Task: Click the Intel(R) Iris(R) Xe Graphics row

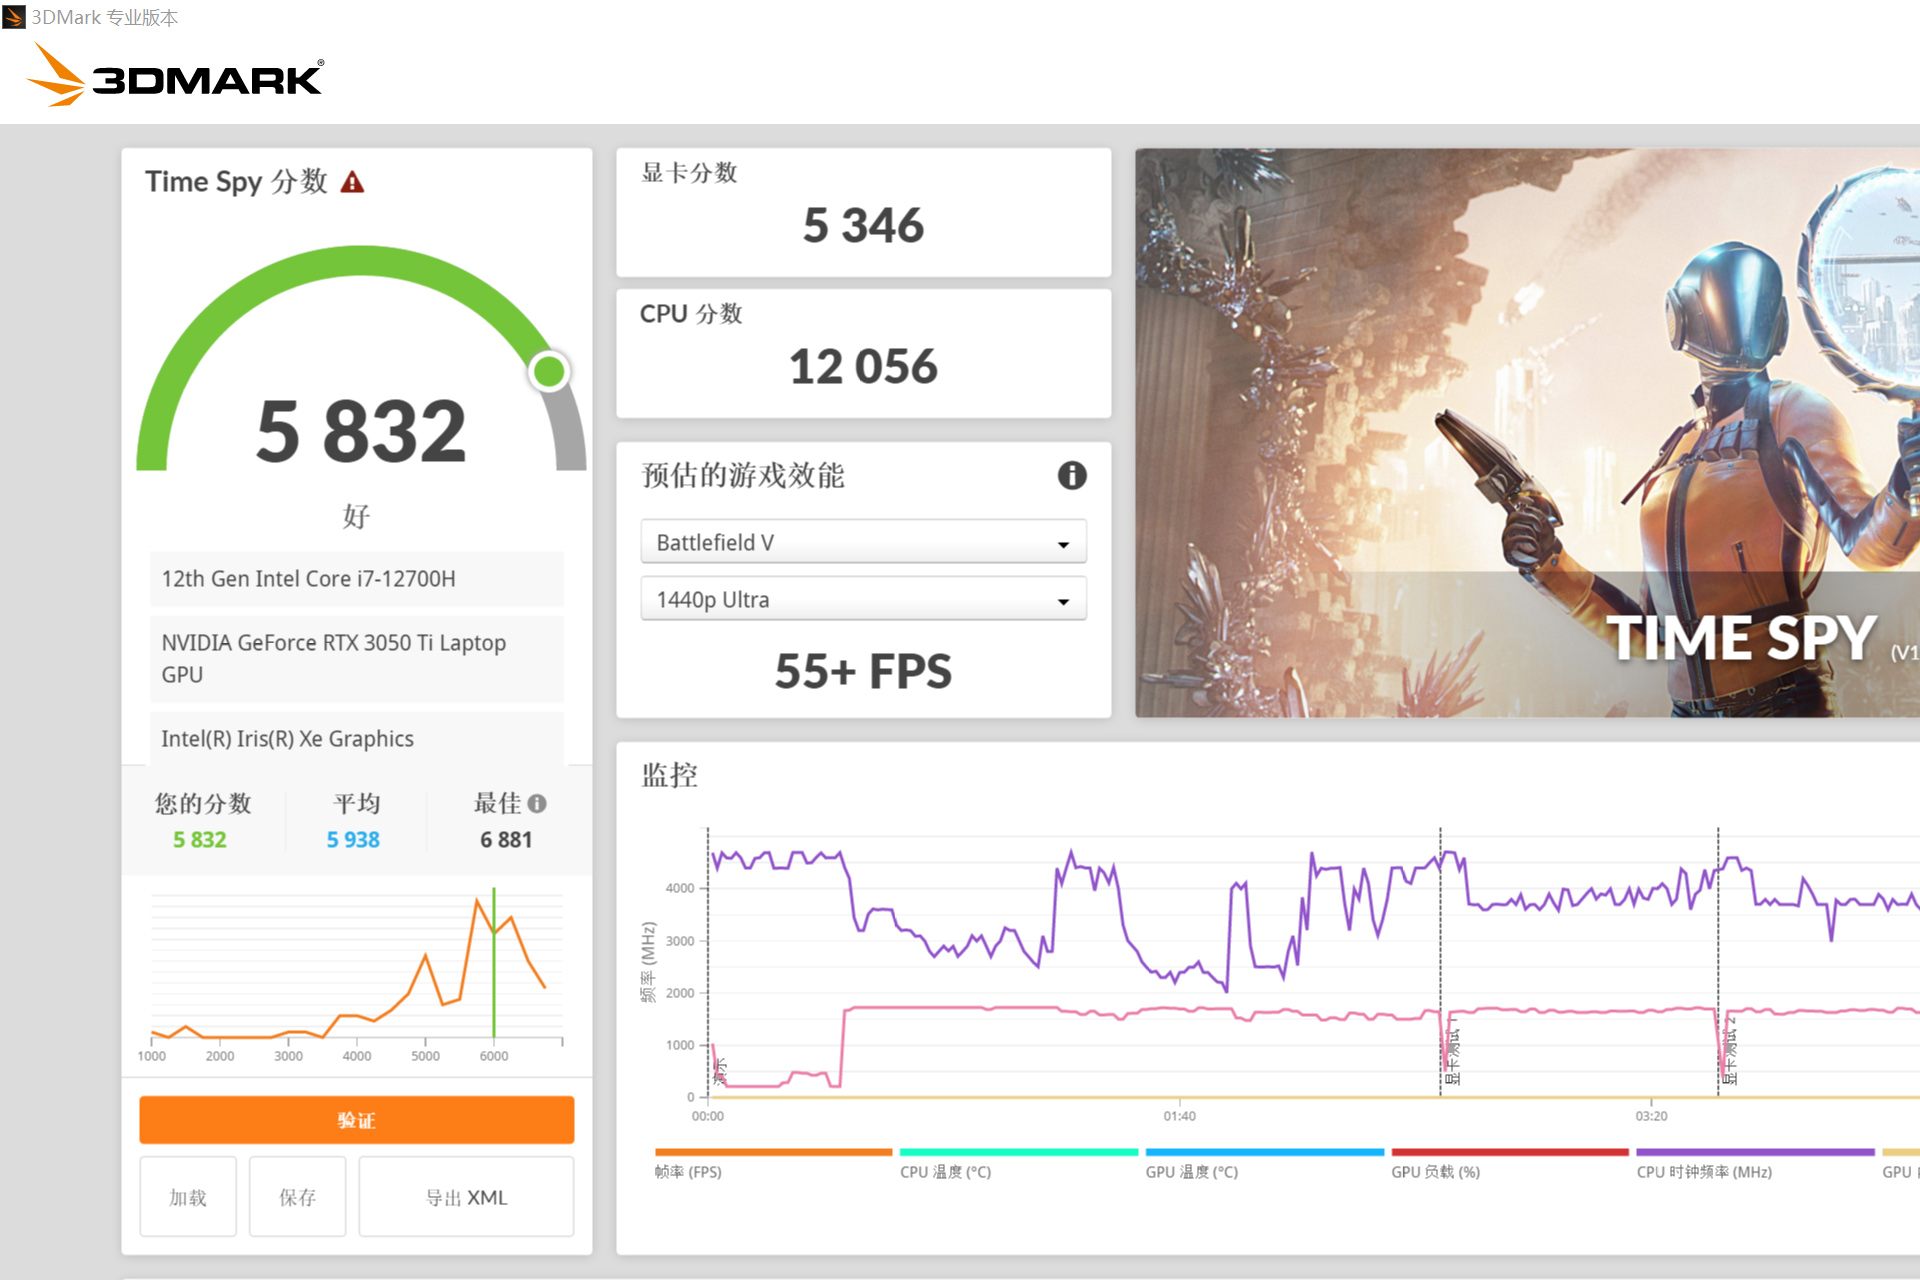Action: coord(357,739)
